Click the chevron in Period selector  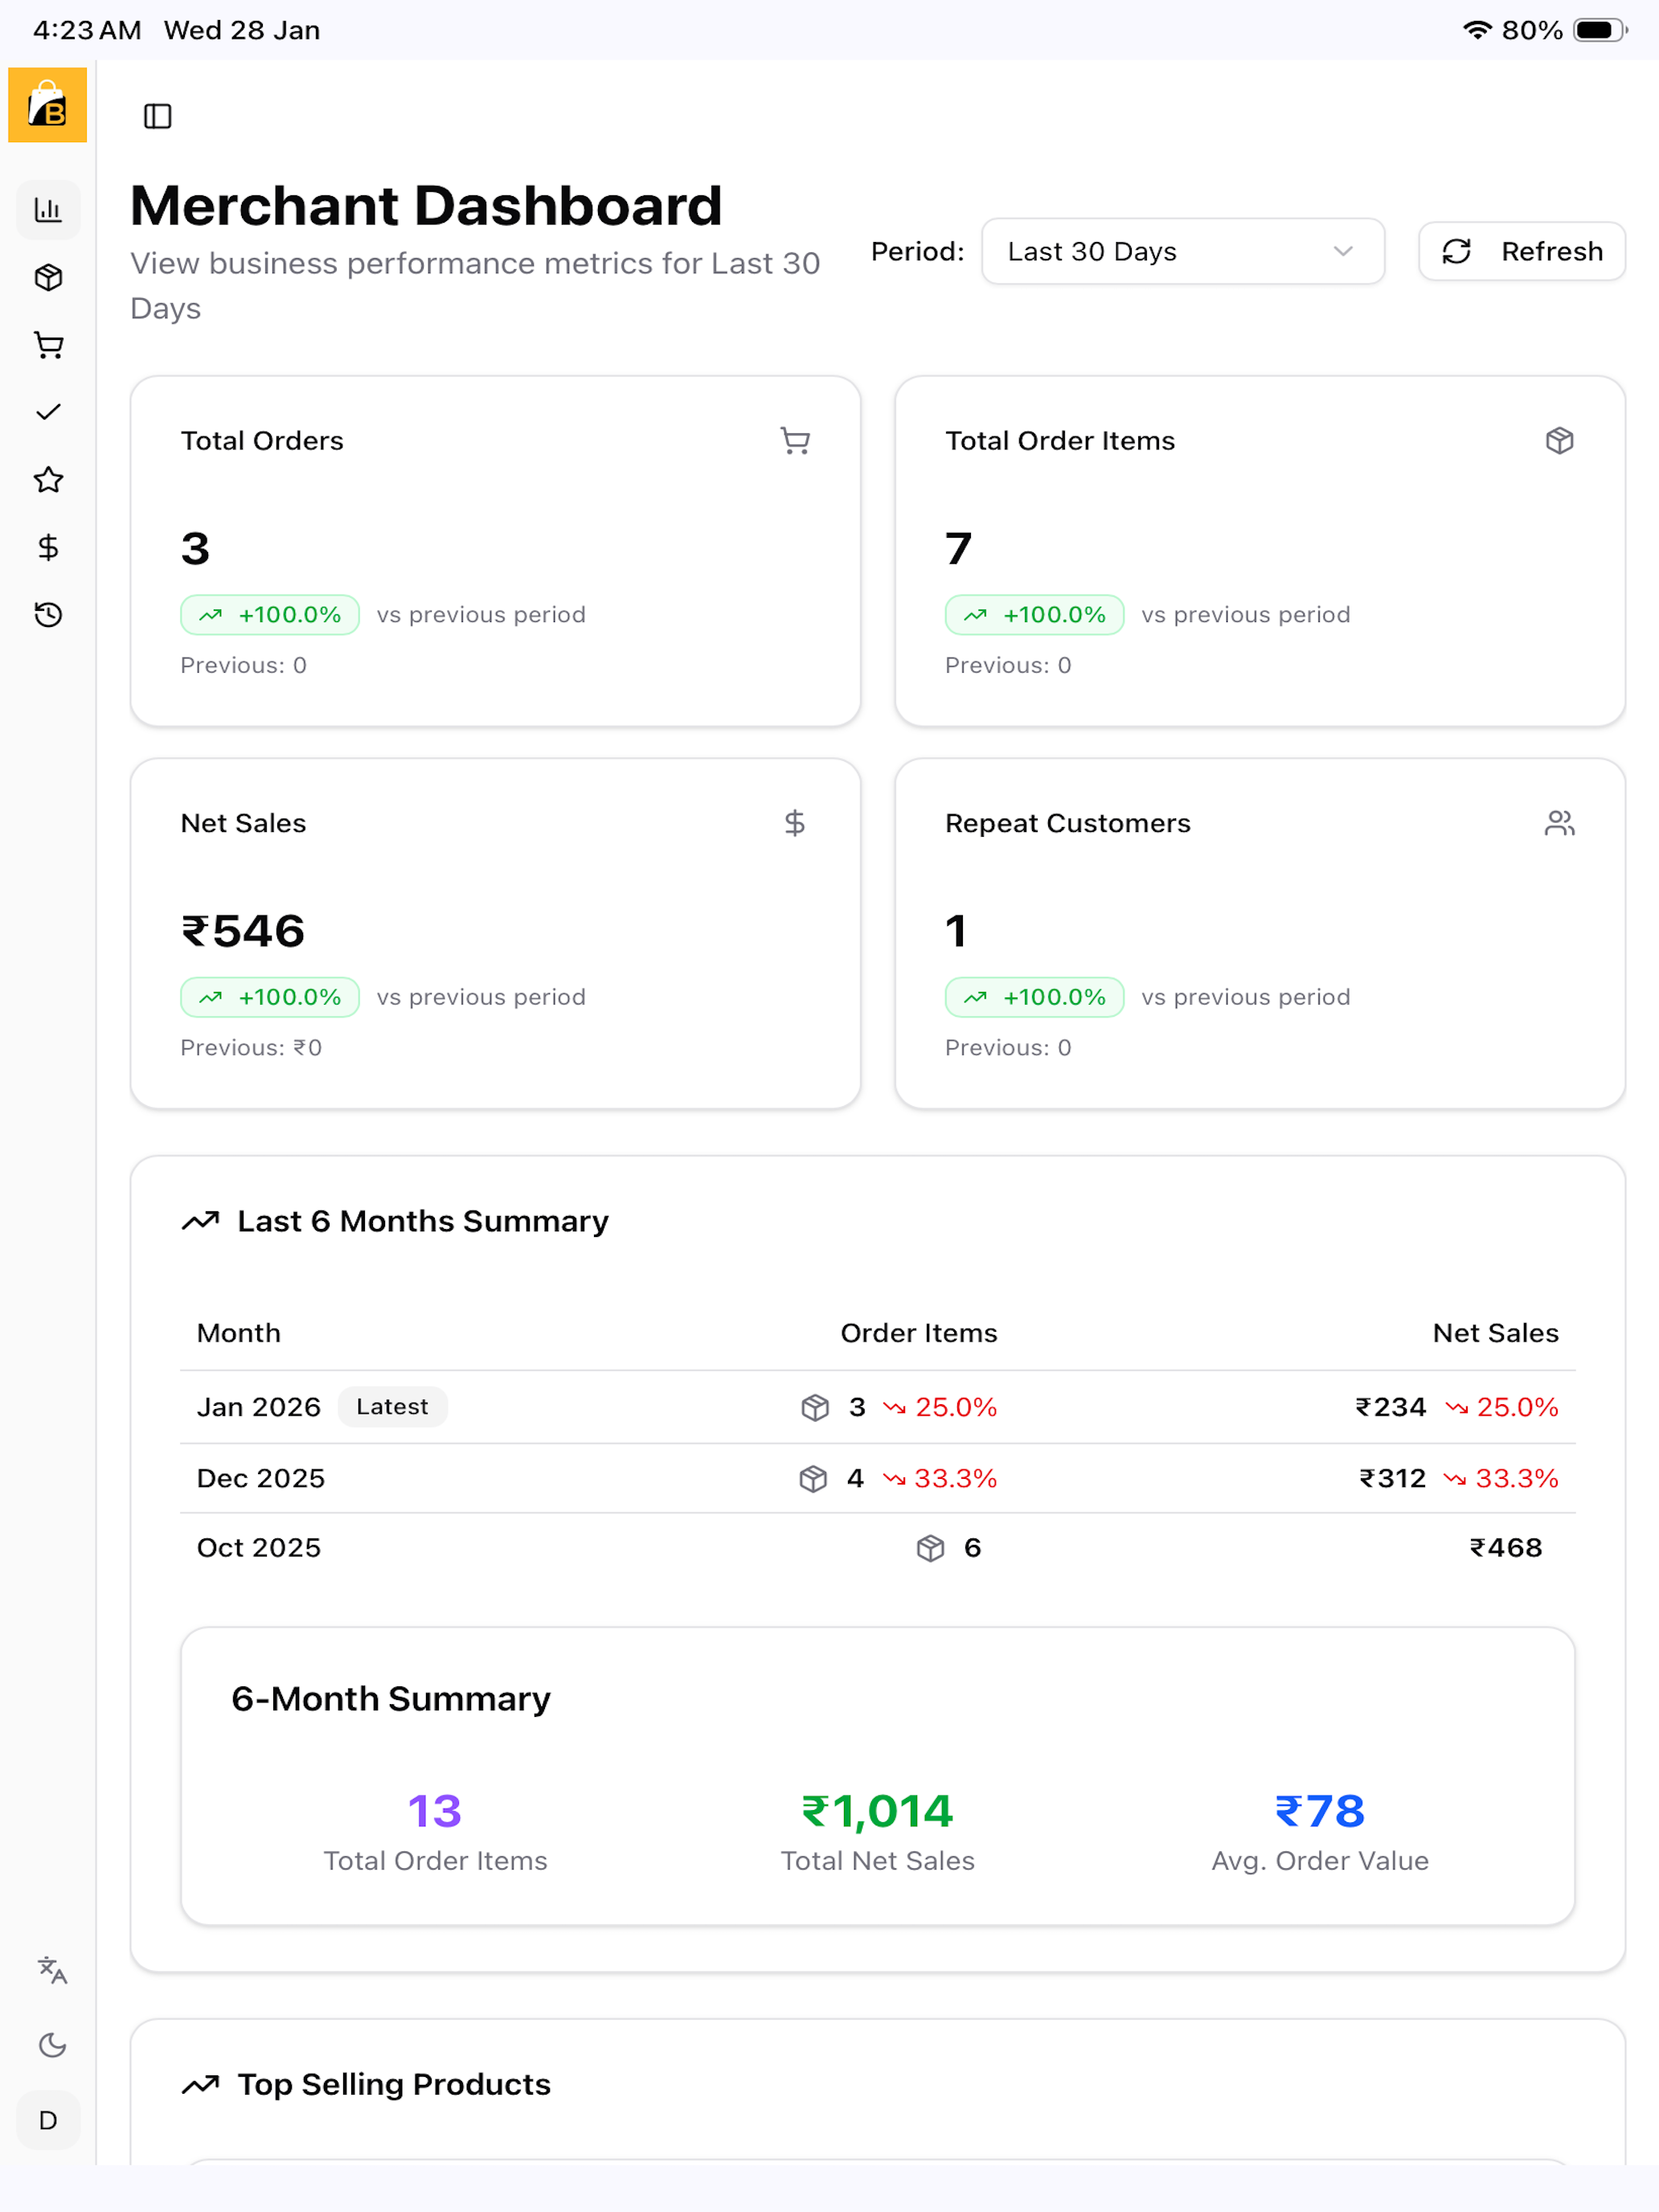(x=1343, y=251)
